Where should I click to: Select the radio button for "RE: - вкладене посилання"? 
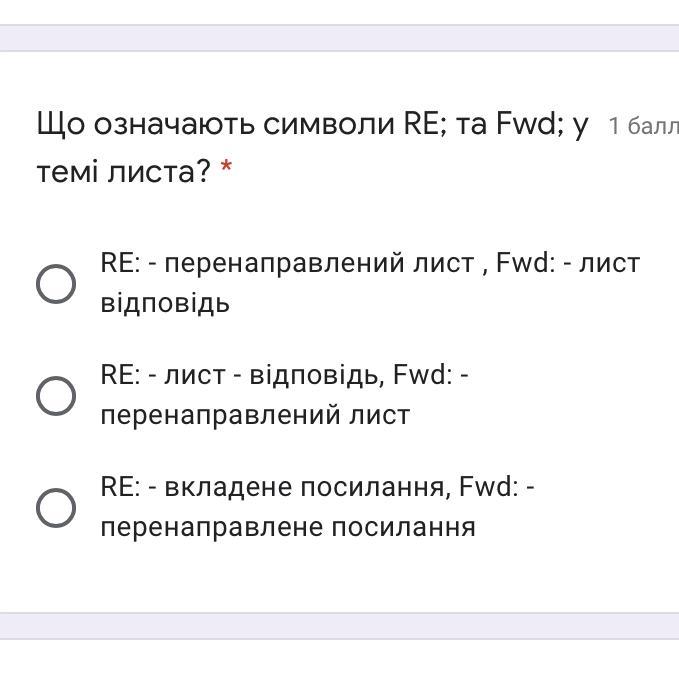point(56,508)
